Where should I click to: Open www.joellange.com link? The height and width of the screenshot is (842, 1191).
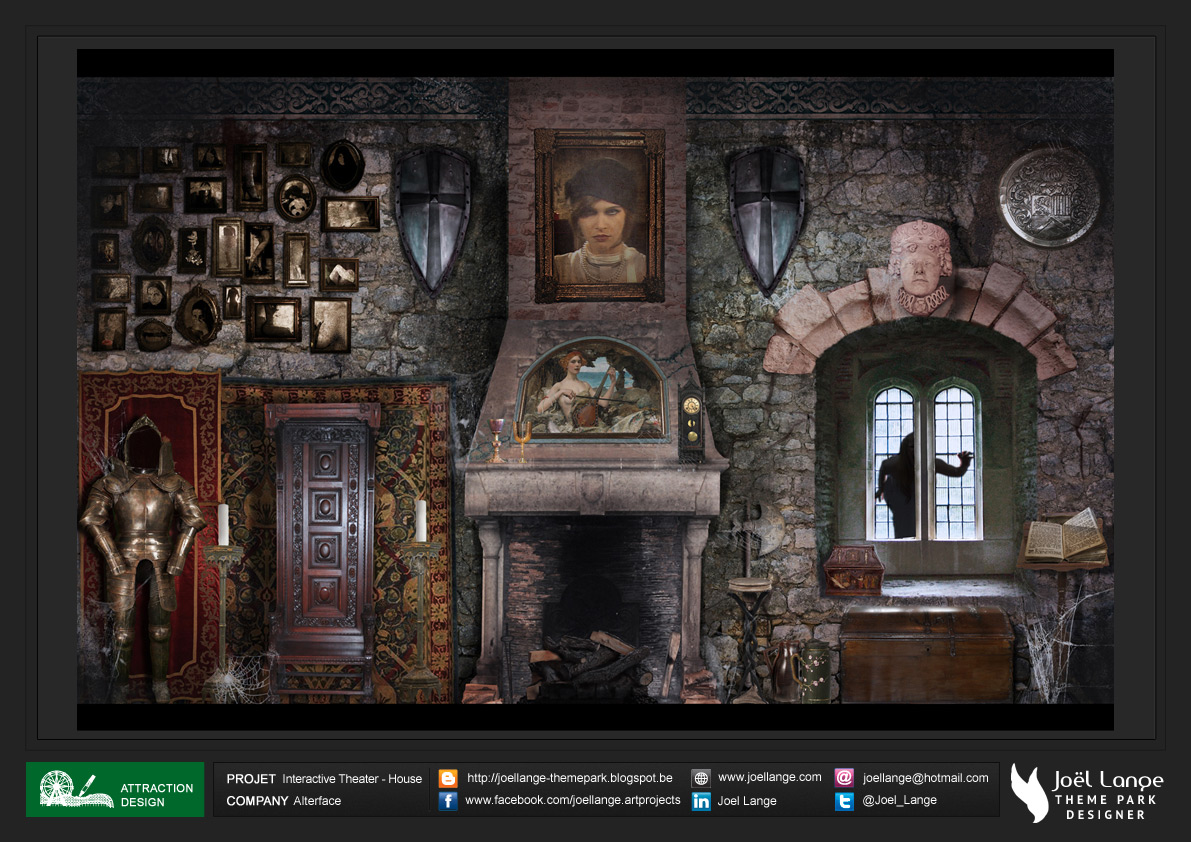[769, 777]
